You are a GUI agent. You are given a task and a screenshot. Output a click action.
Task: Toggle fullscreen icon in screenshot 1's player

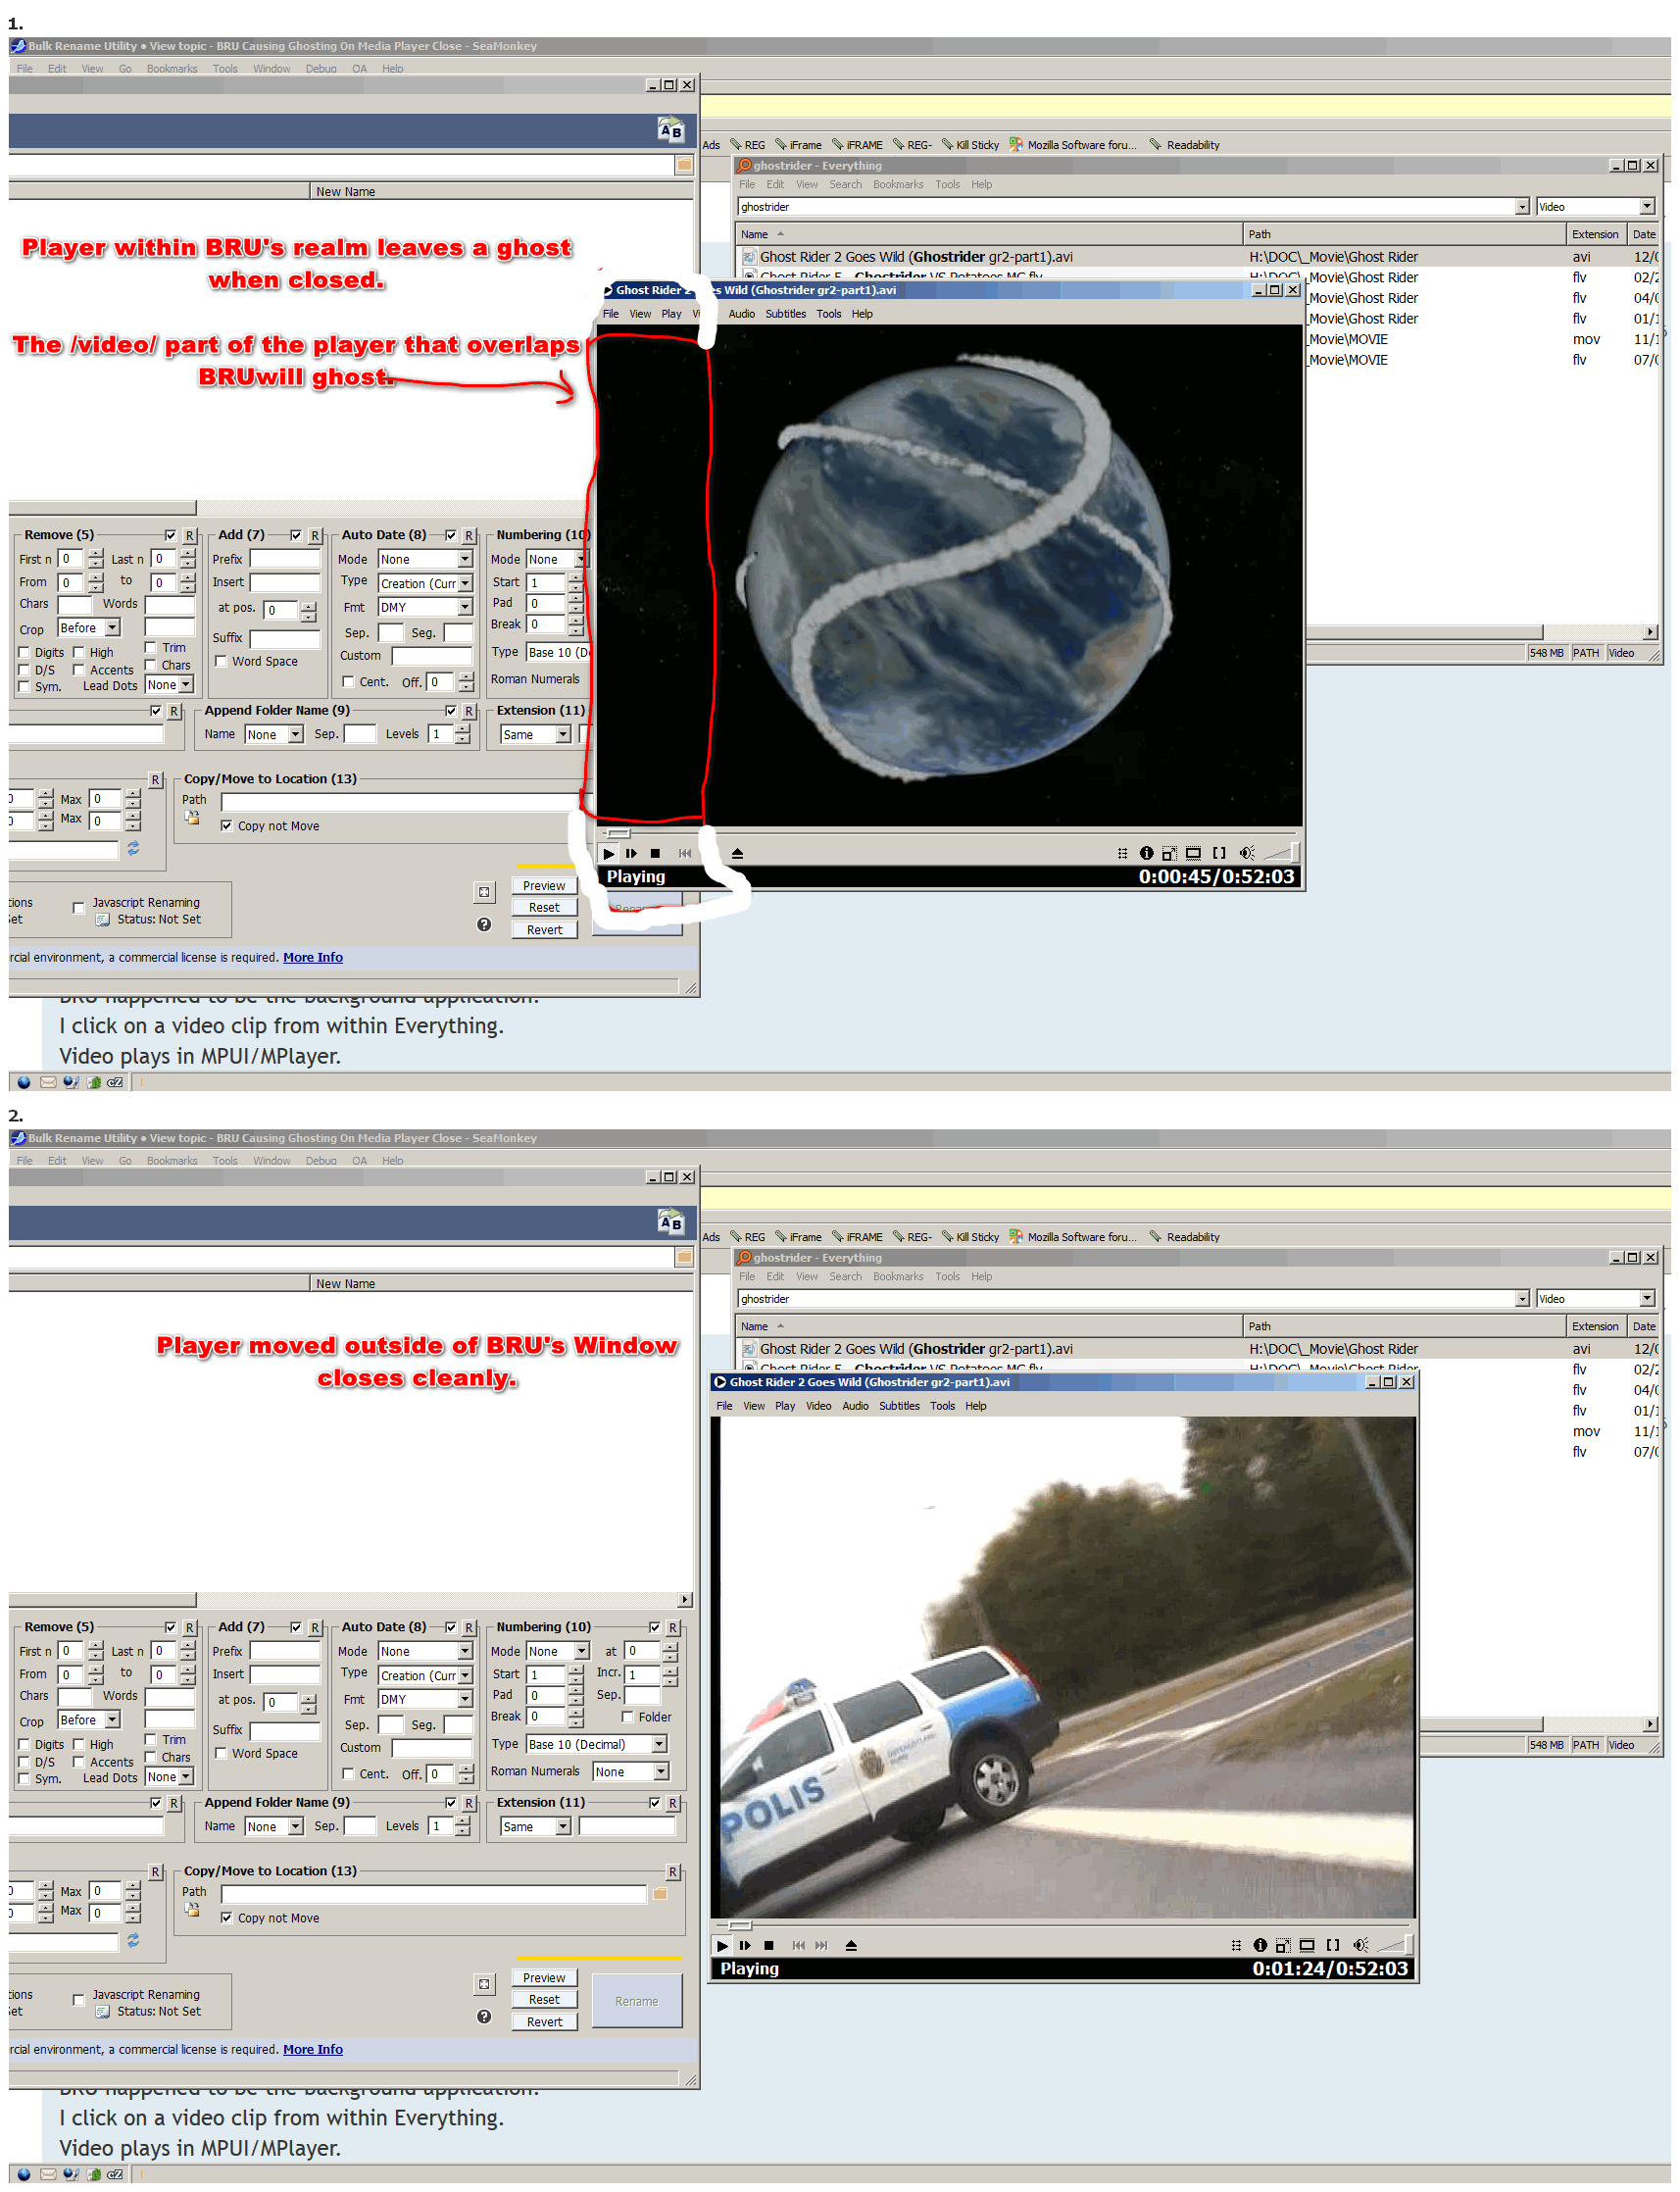[x=1193, y=853]
